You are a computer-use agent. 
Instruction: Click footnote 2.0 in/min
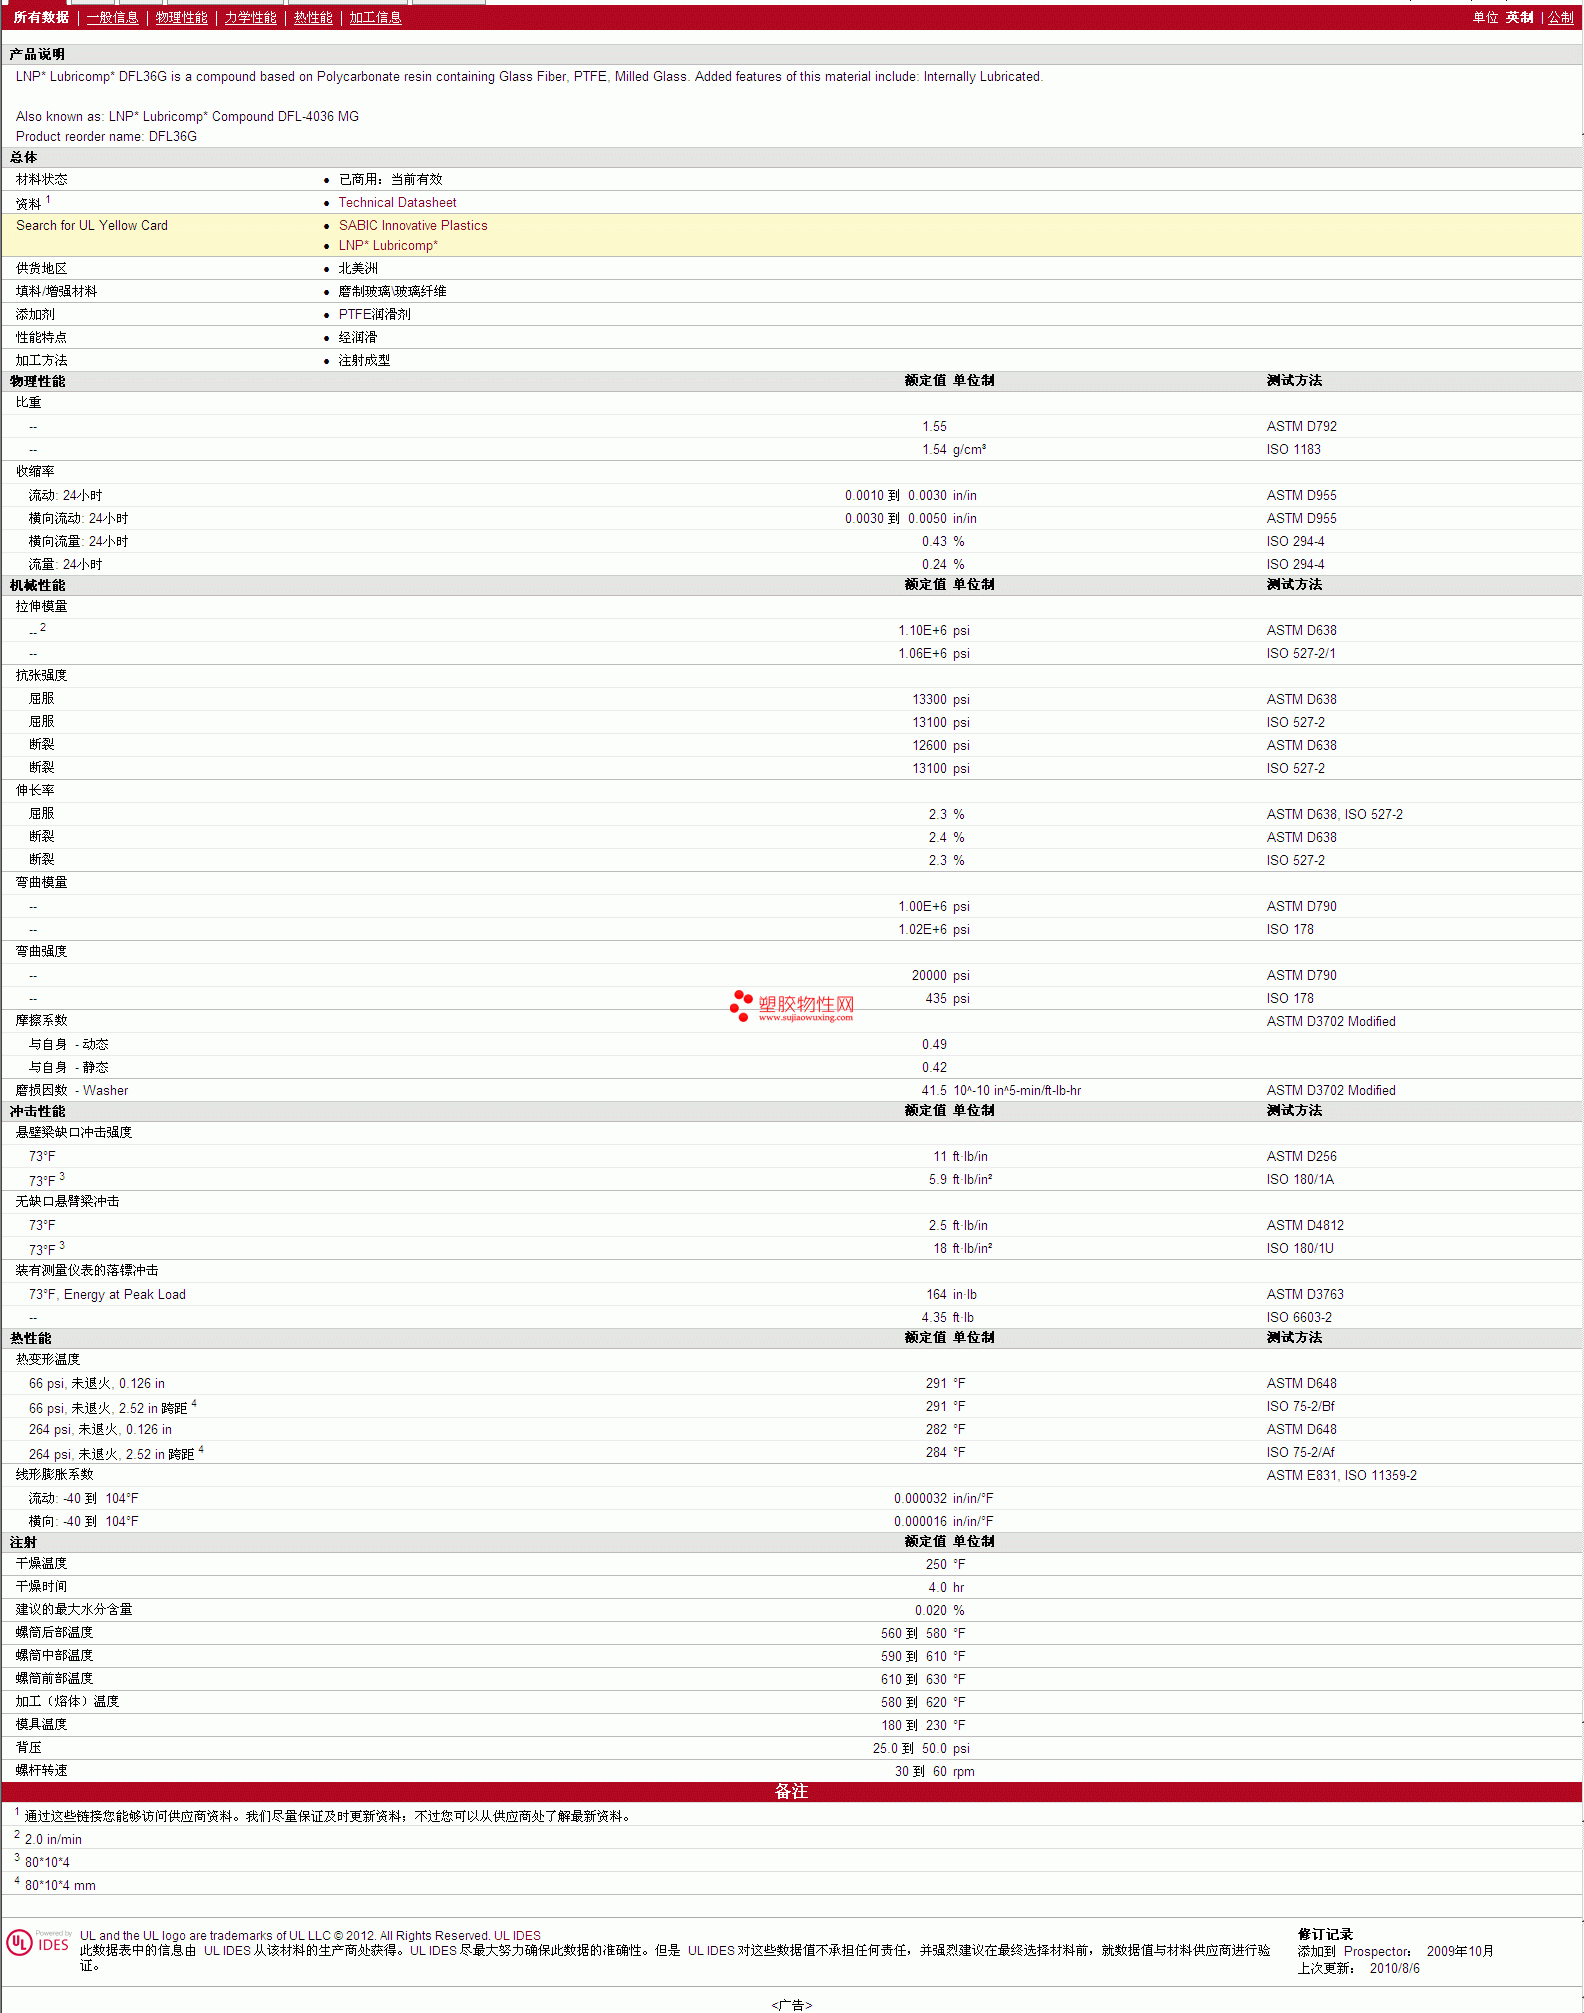[x=53, y=1840]
